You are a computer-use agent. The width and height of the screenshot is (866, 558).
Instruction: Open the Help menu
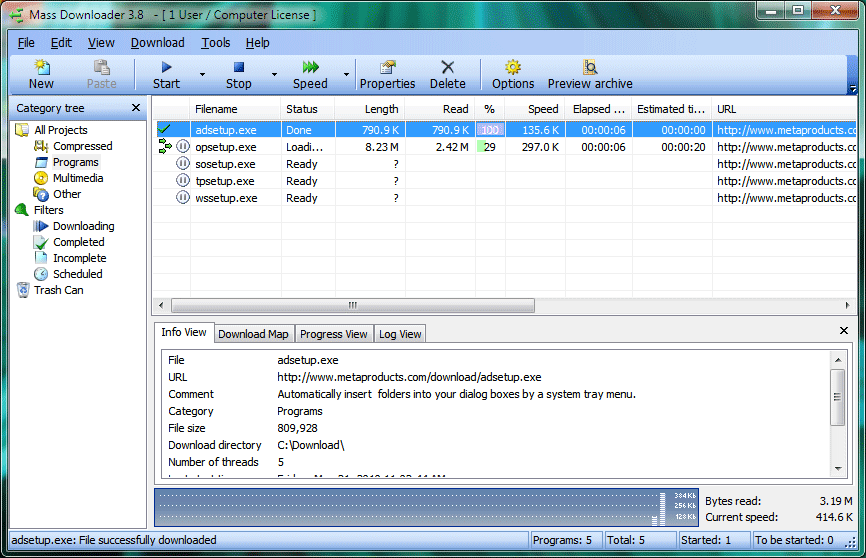point(257,43)
